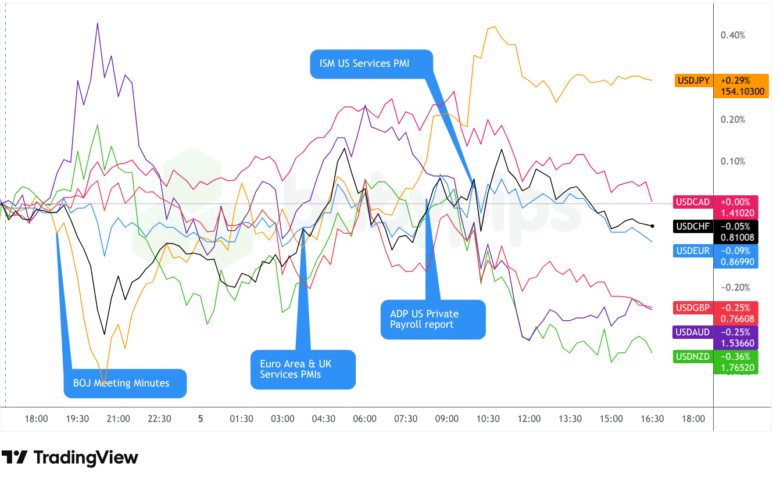Screen dimensions: 780x483
Task: Select the black USDCHF symbol label
Action: [x=693, y=226]
